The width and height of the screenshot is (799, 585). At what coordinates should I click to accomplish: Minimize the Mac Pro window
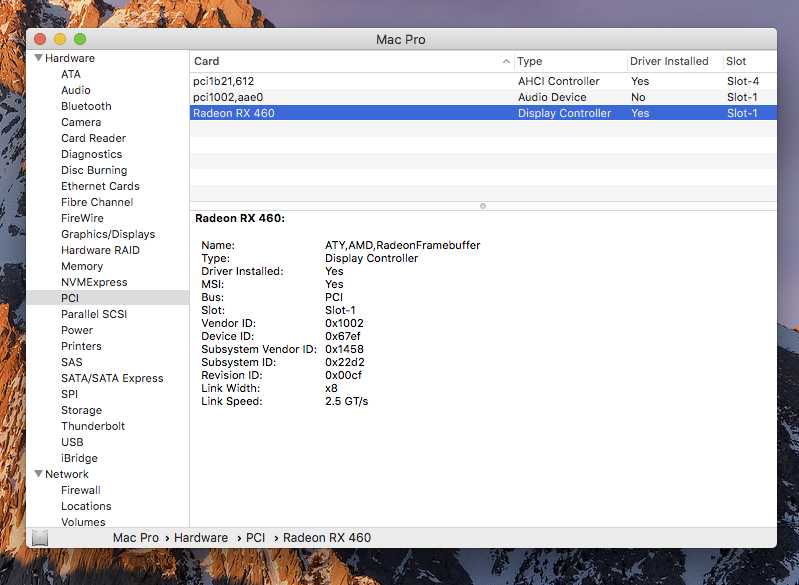(x=60, y=39)
